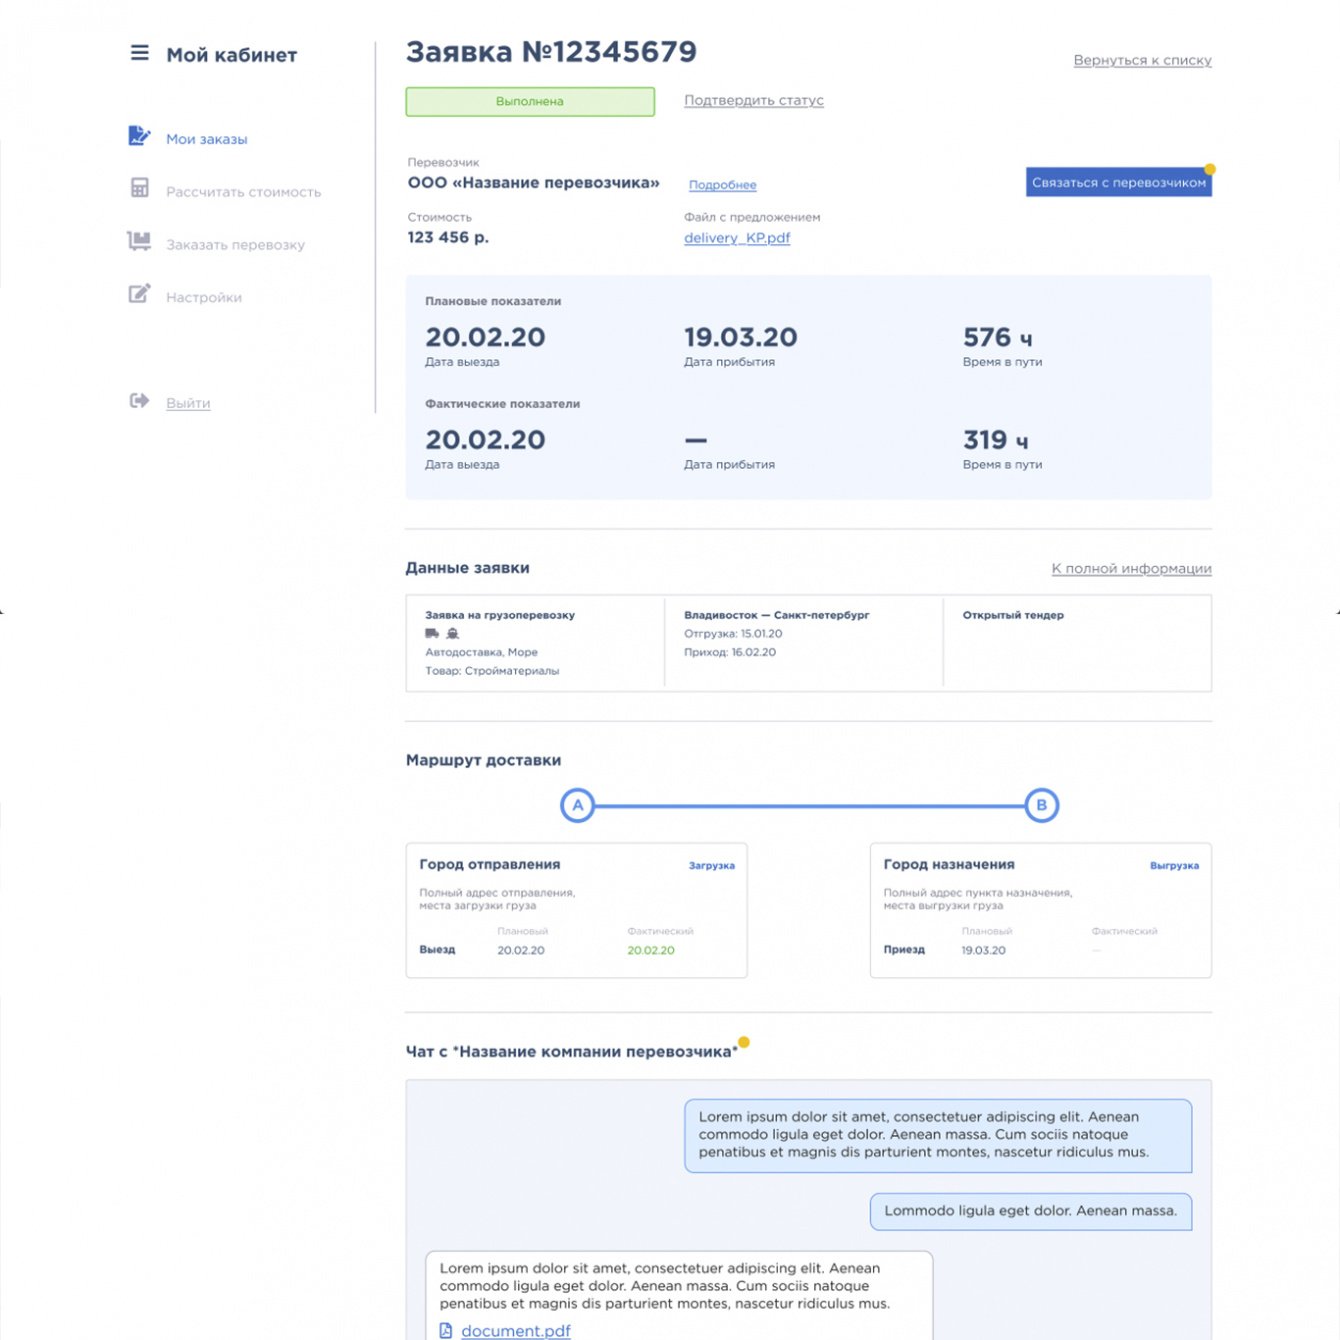The height and width of the screenshot is (1340, 1340).
Task: Click the Мои заказы pencil icon
Action: 139,136
